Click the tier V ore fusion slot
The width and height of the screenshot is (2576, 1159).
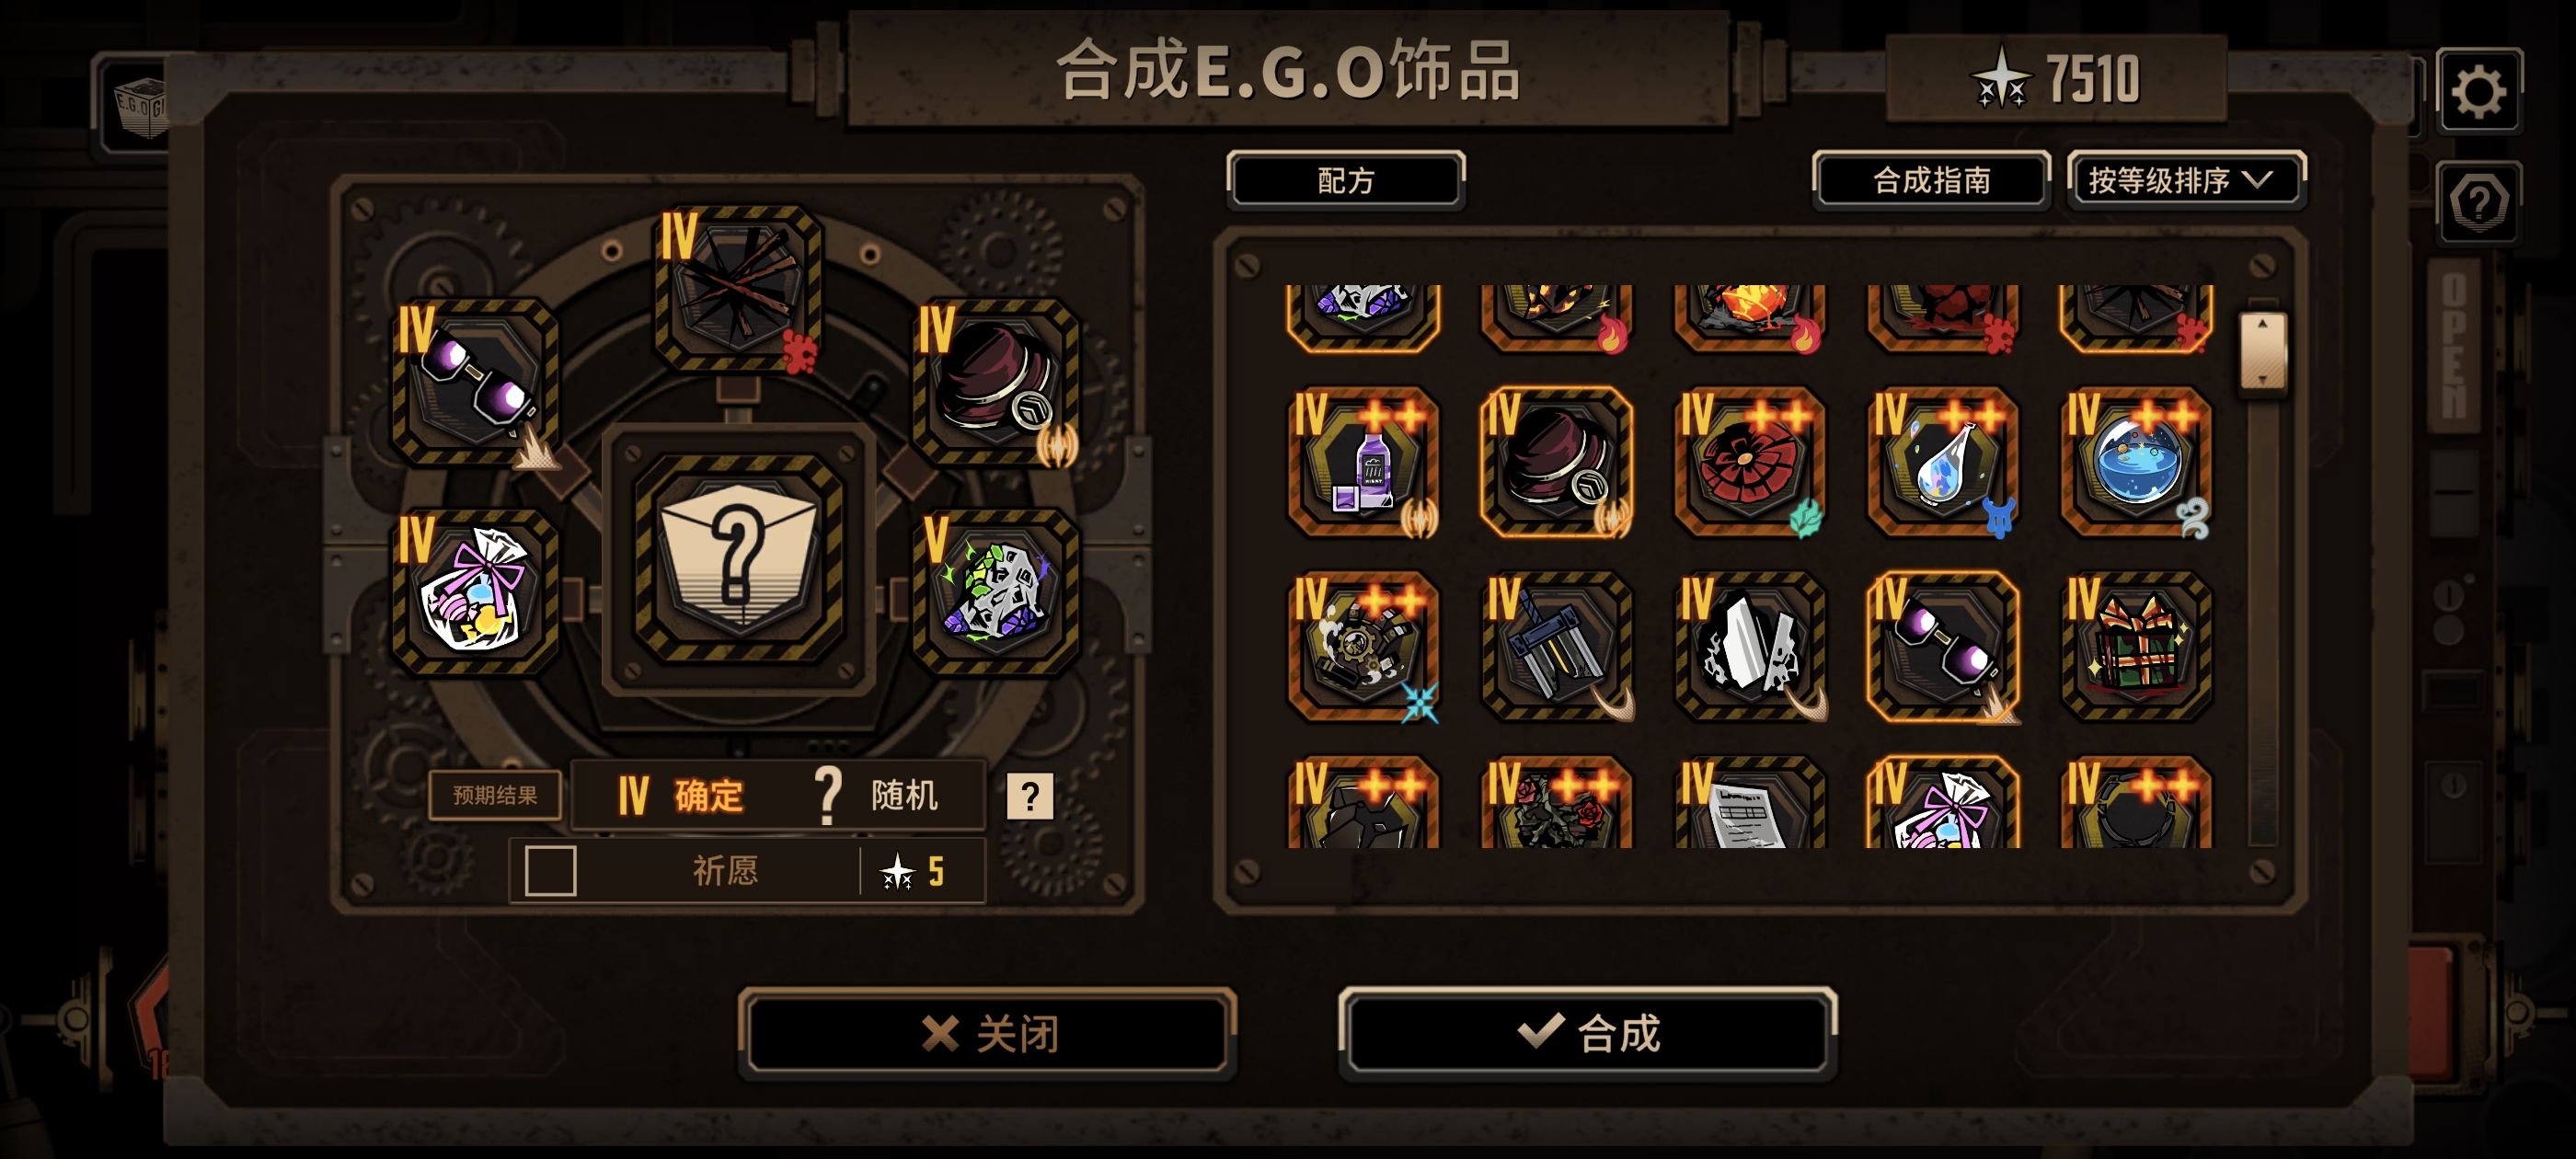pos(996,592)
